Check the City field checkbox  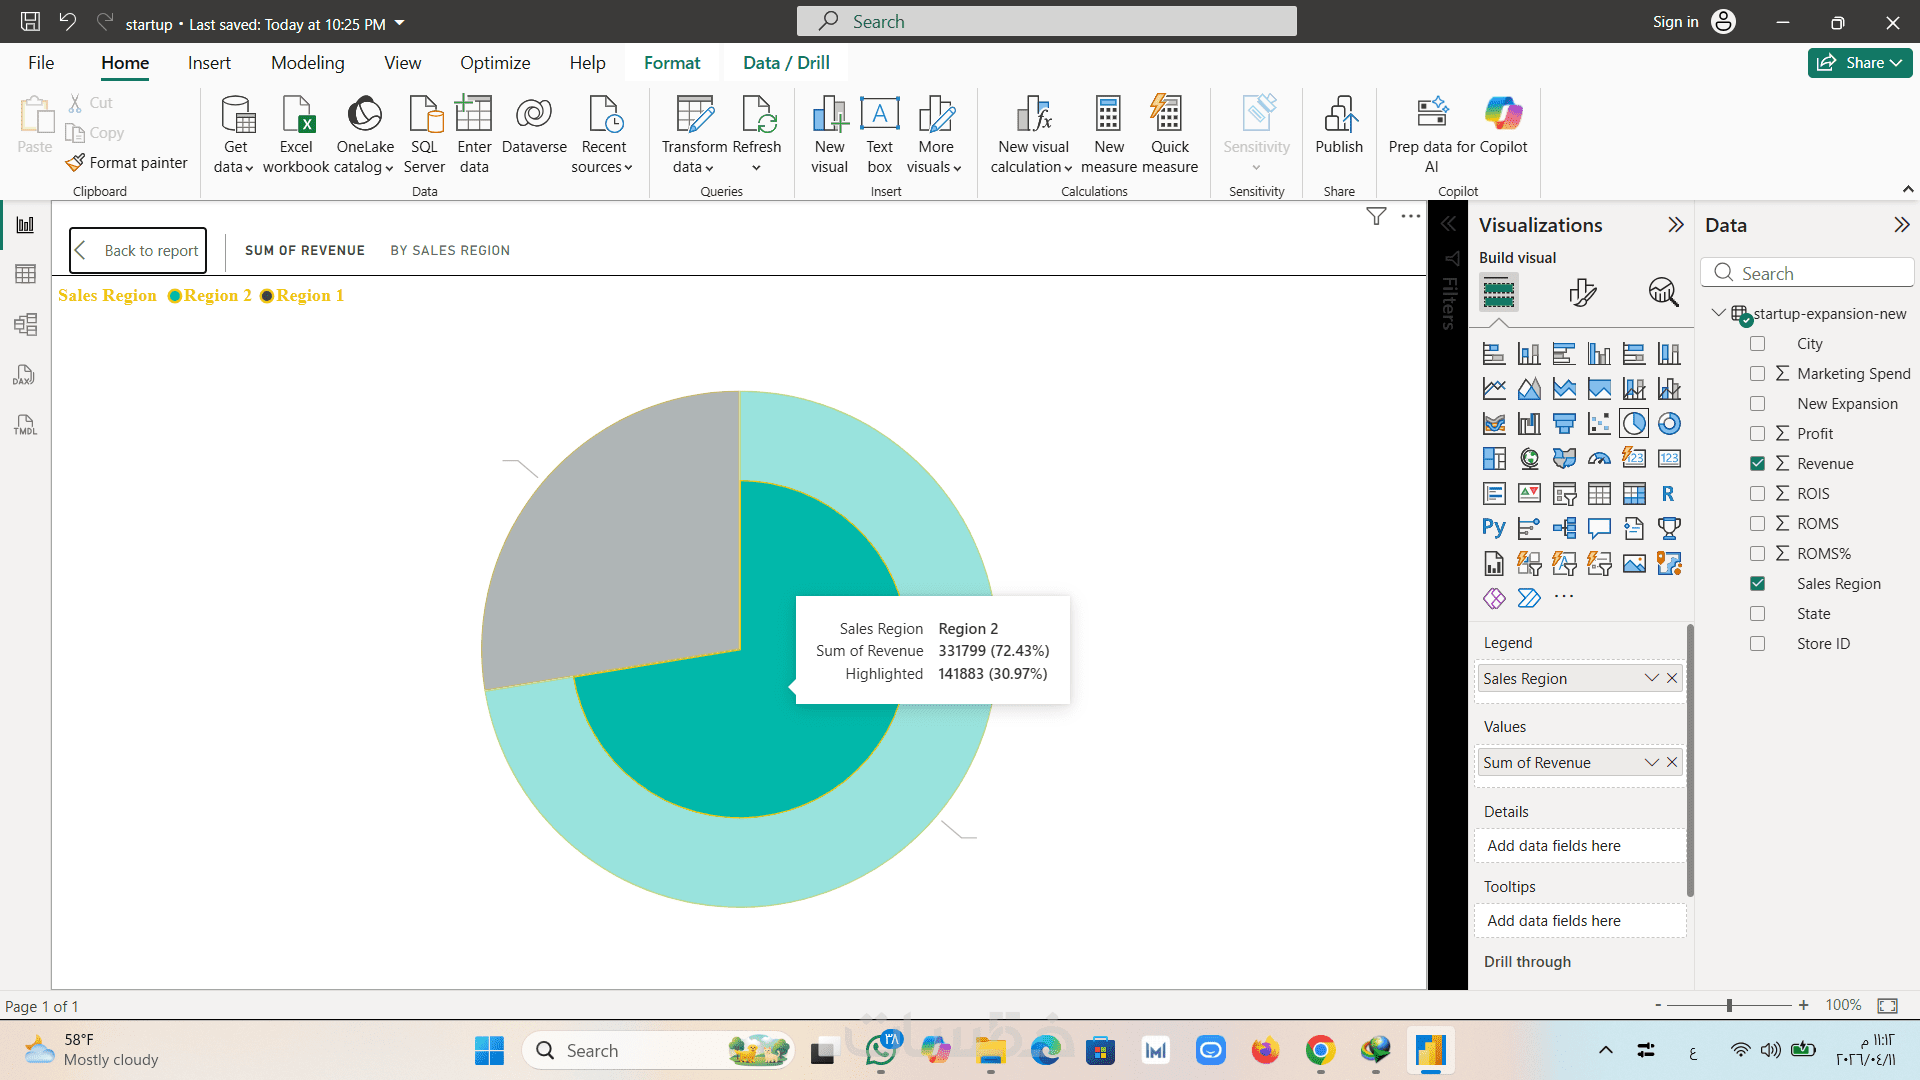pos(1757,343)
